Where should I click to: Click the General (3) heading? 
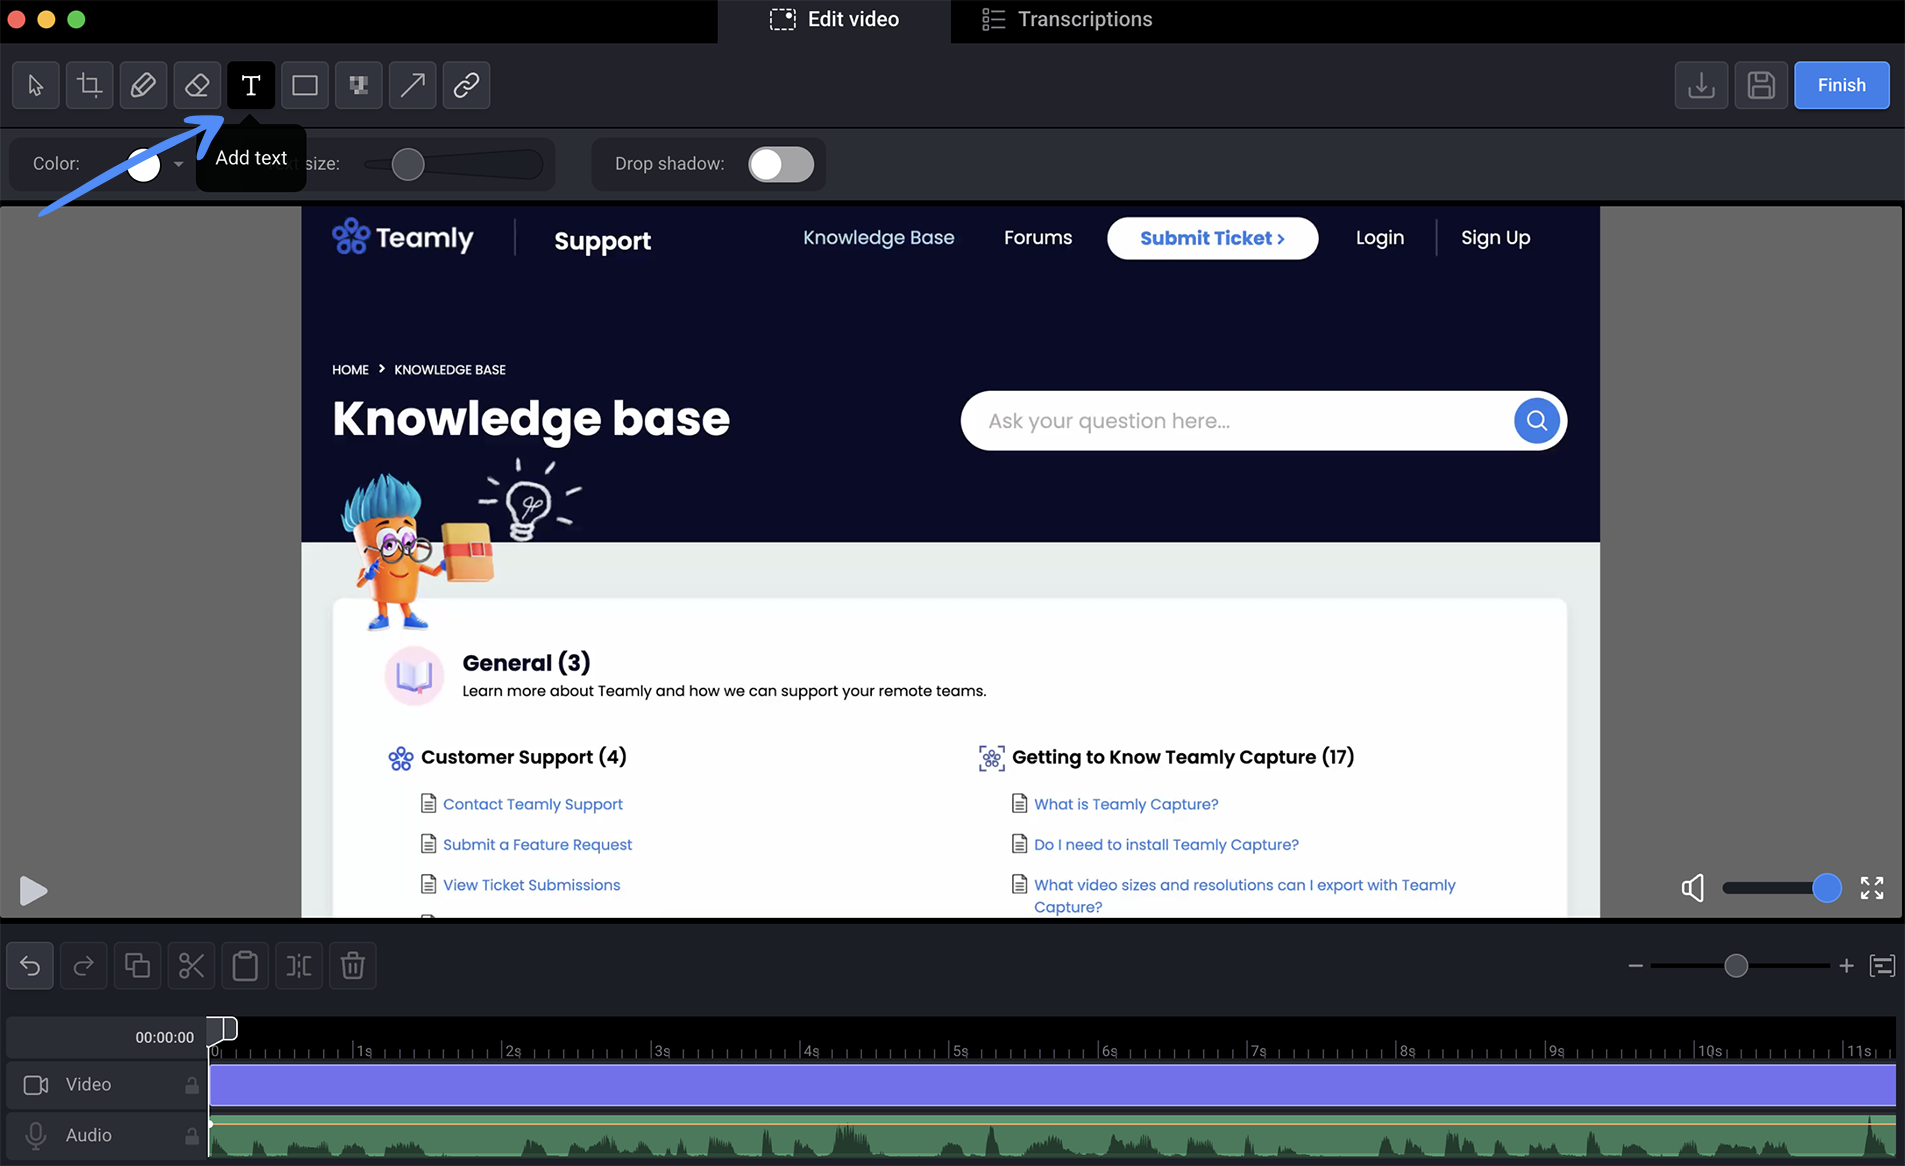pyautogui.click(x=526, y=663)
